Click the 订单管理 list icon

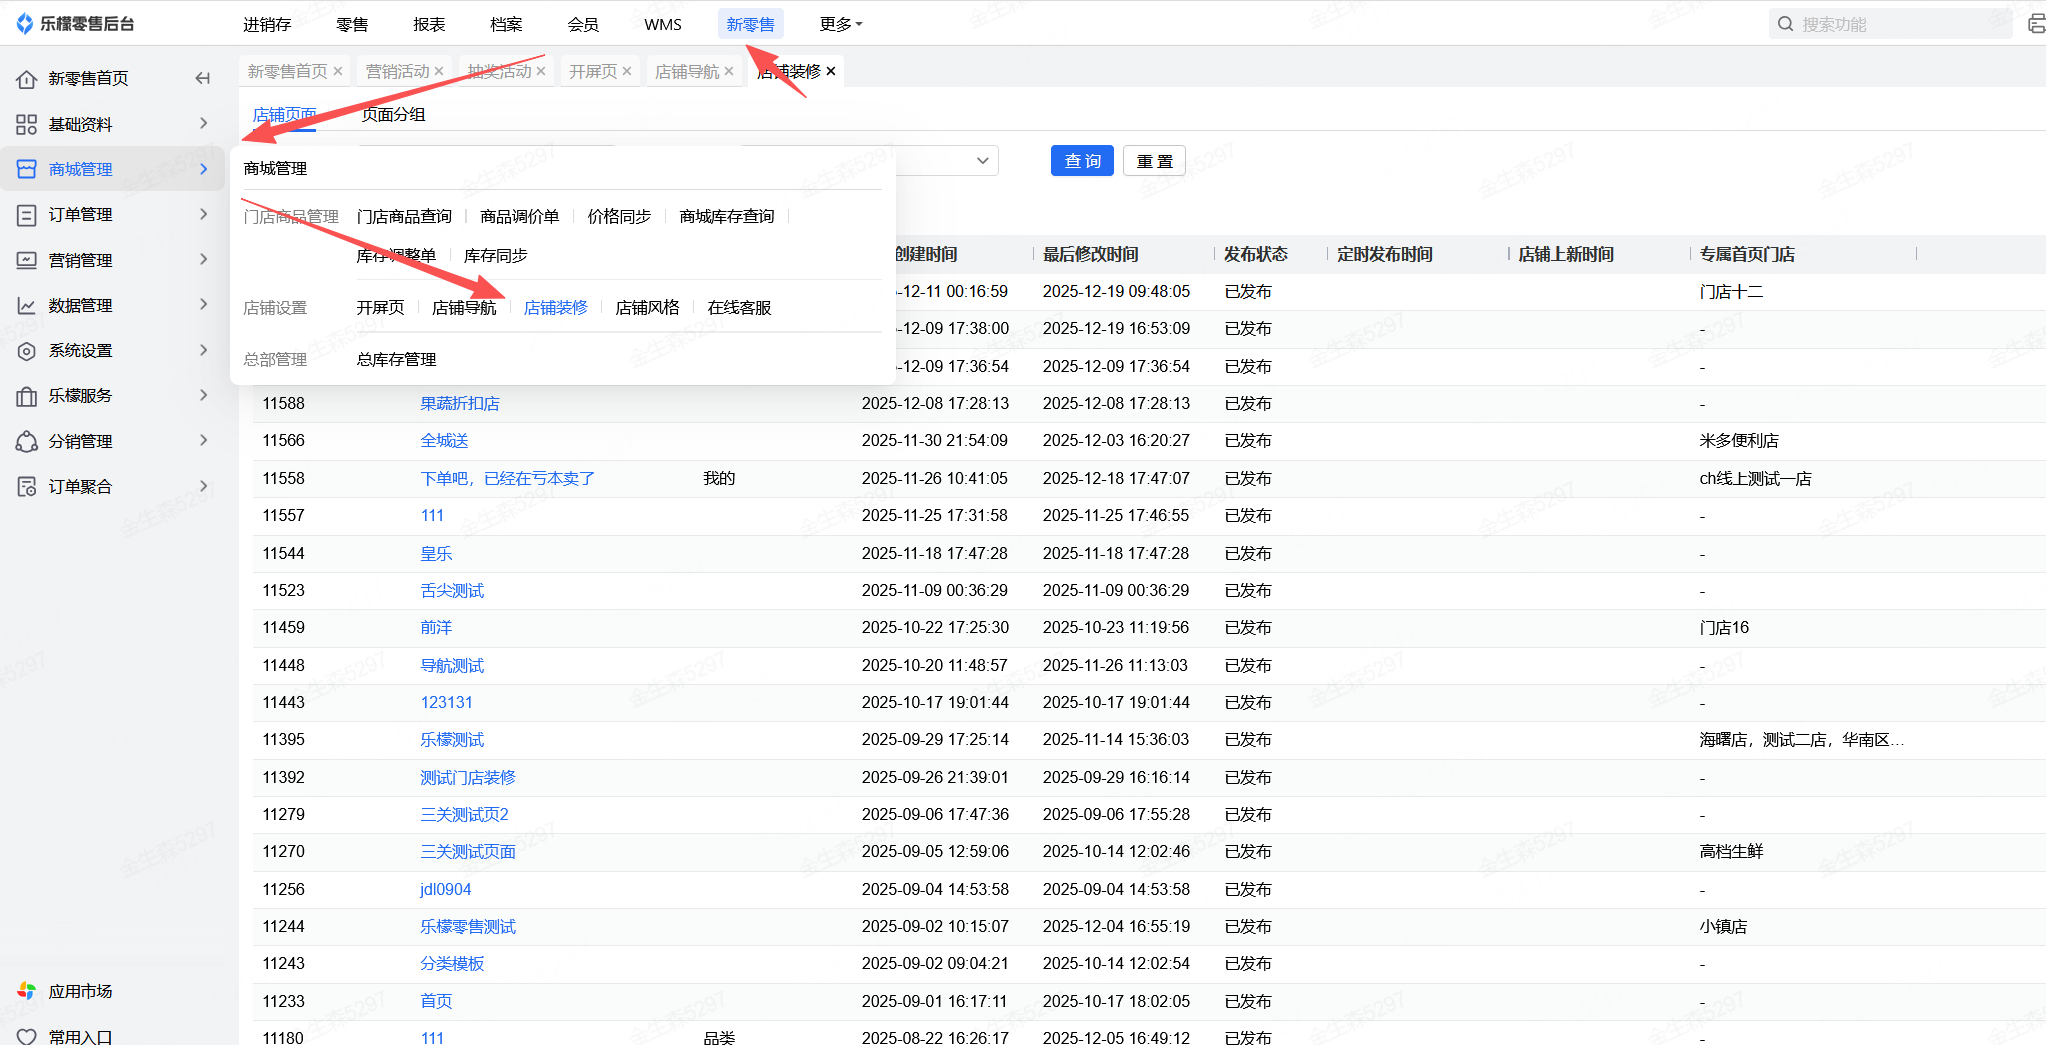tap(27, 215)
